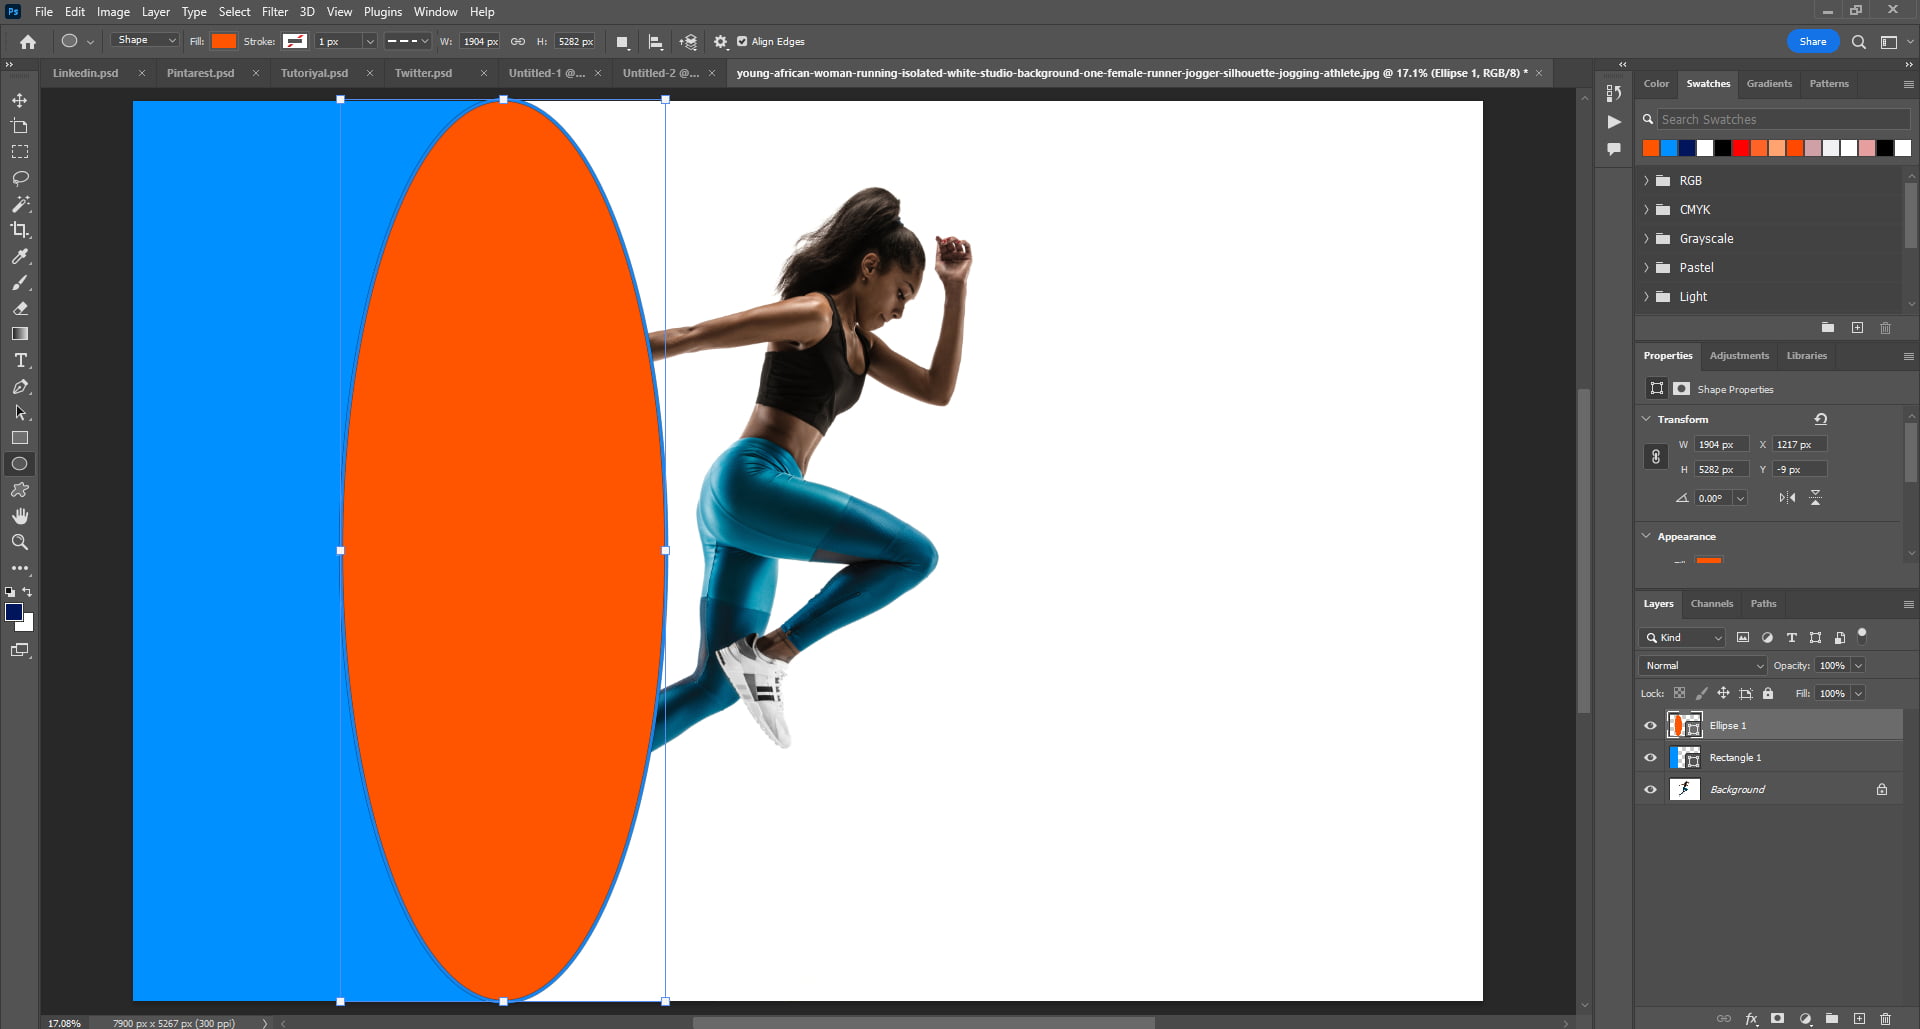The height and width of the screenshot is (1029, 1920).
Task: Select the Horizontal Type tool
Action: click(x=20, y=360)
